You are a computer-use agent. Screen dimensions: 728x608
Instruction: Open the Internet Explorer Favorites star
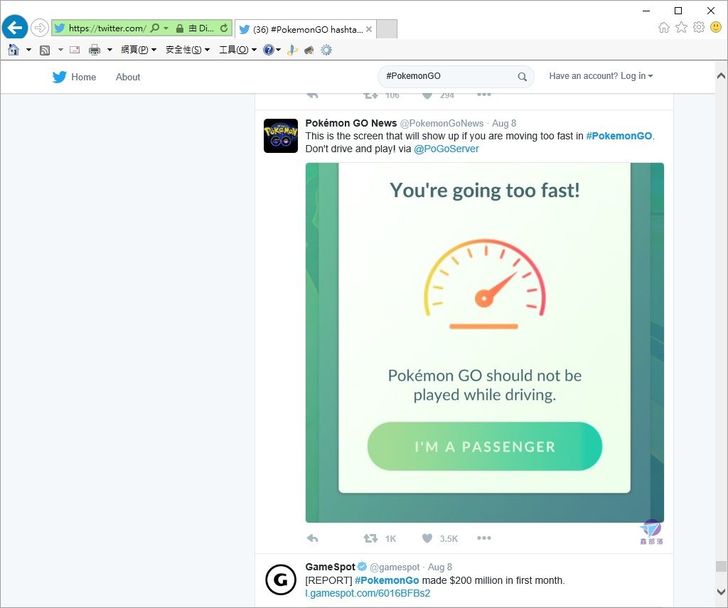pos(681,28)
